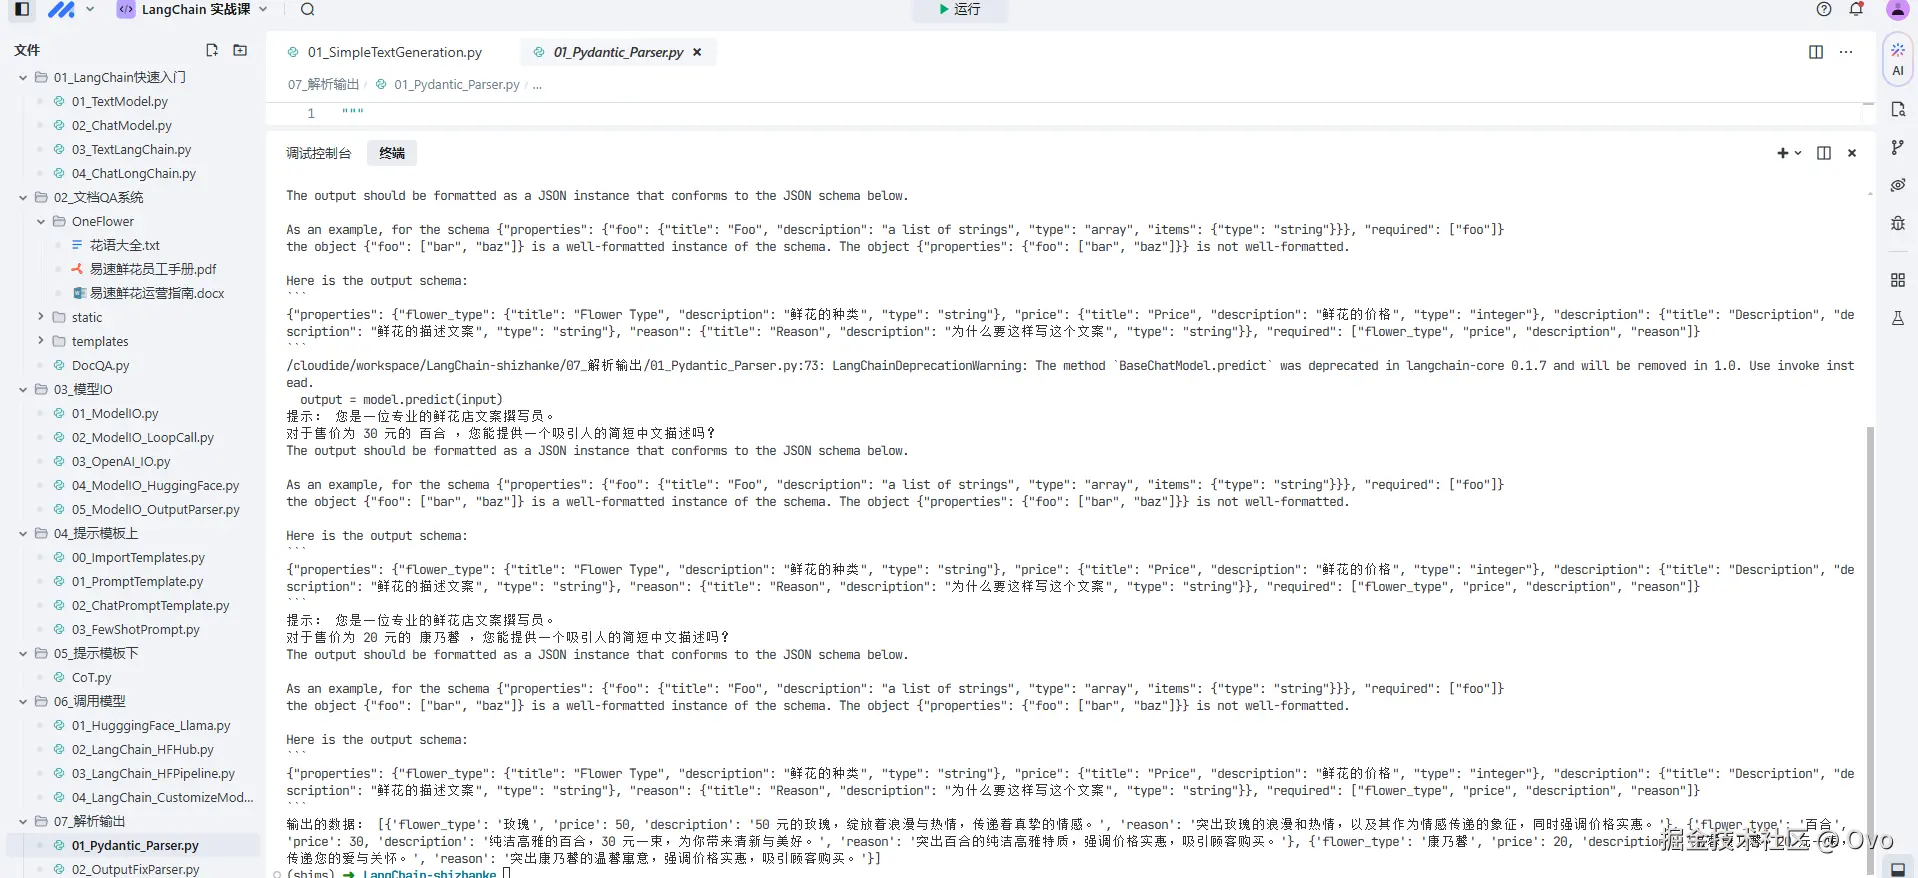Open the user avatar menu

tap(1897, 9)
